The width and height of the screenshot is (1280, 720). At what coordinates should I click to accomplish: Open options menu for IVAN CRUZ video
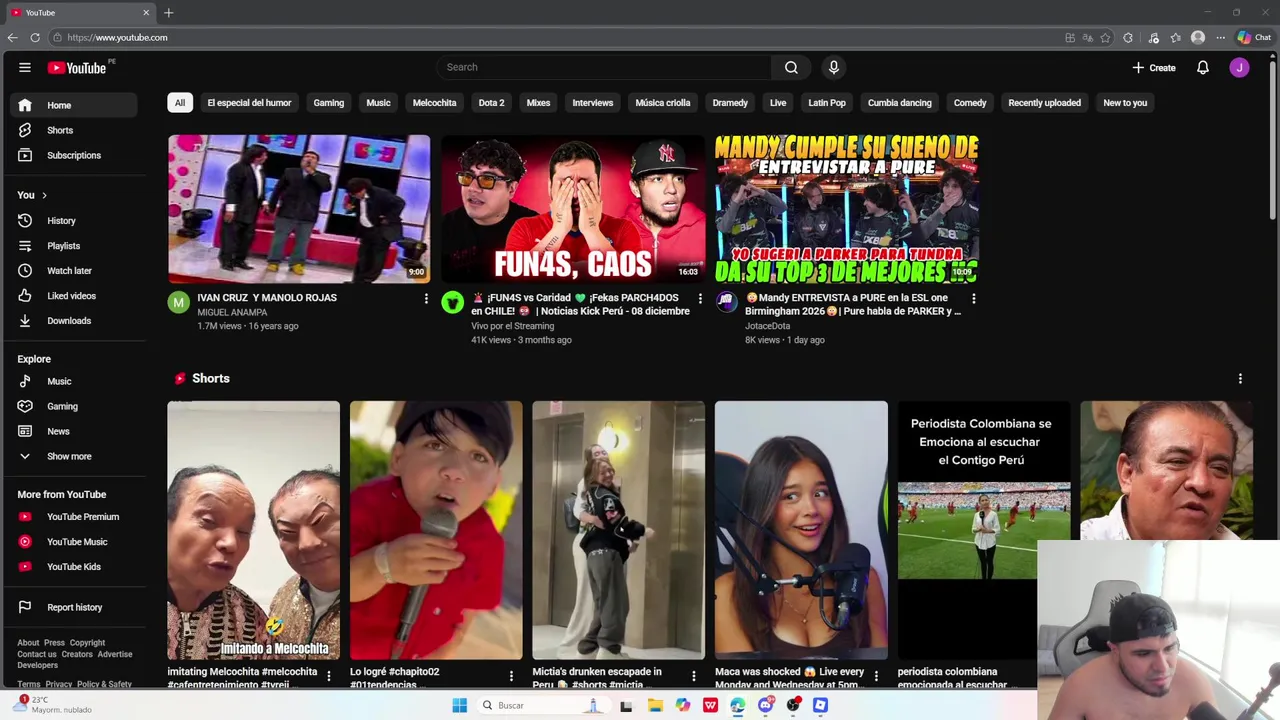point(426,299)
